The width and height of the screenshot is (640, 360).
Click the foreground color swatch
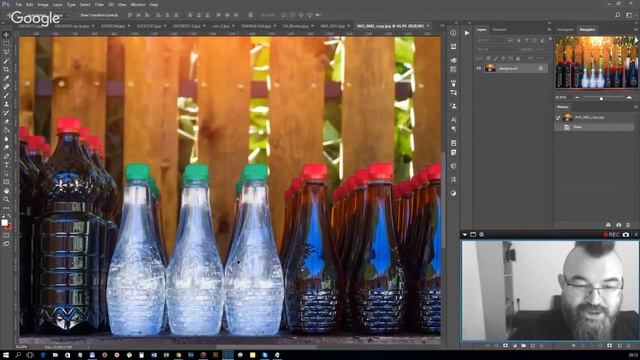[x=4, y=222]
